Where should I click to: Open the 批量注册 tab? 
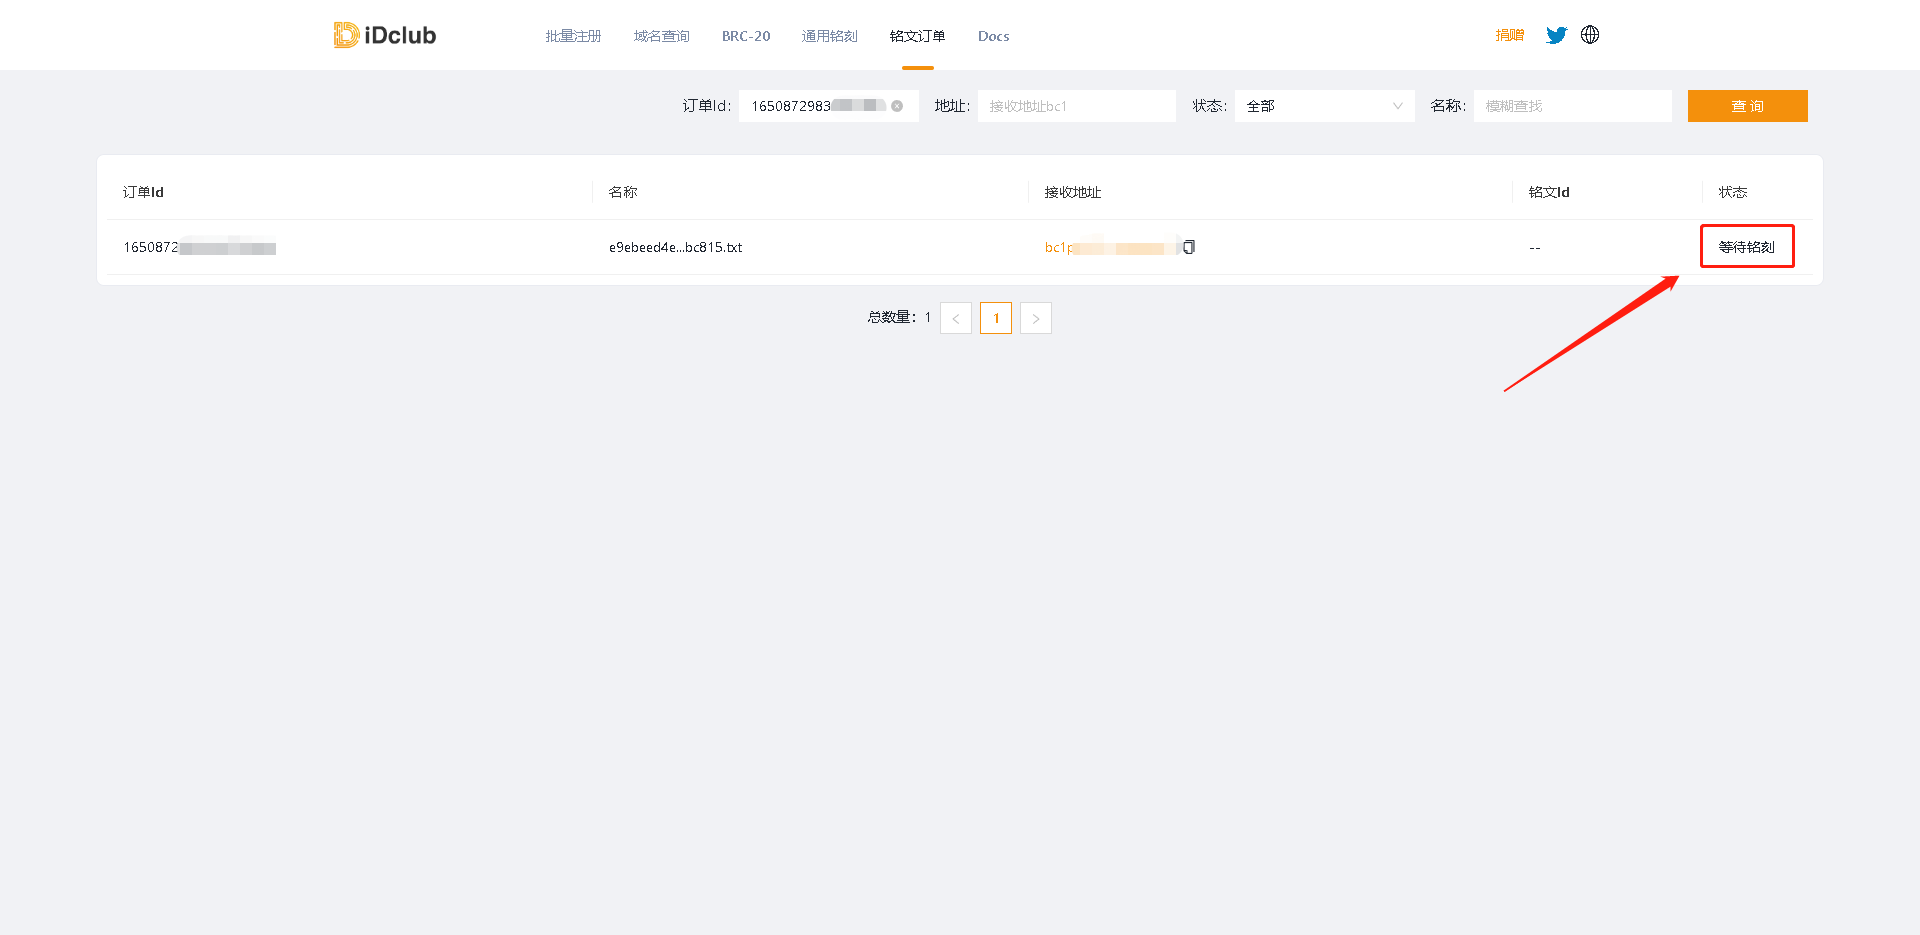[x=573, y=36]
